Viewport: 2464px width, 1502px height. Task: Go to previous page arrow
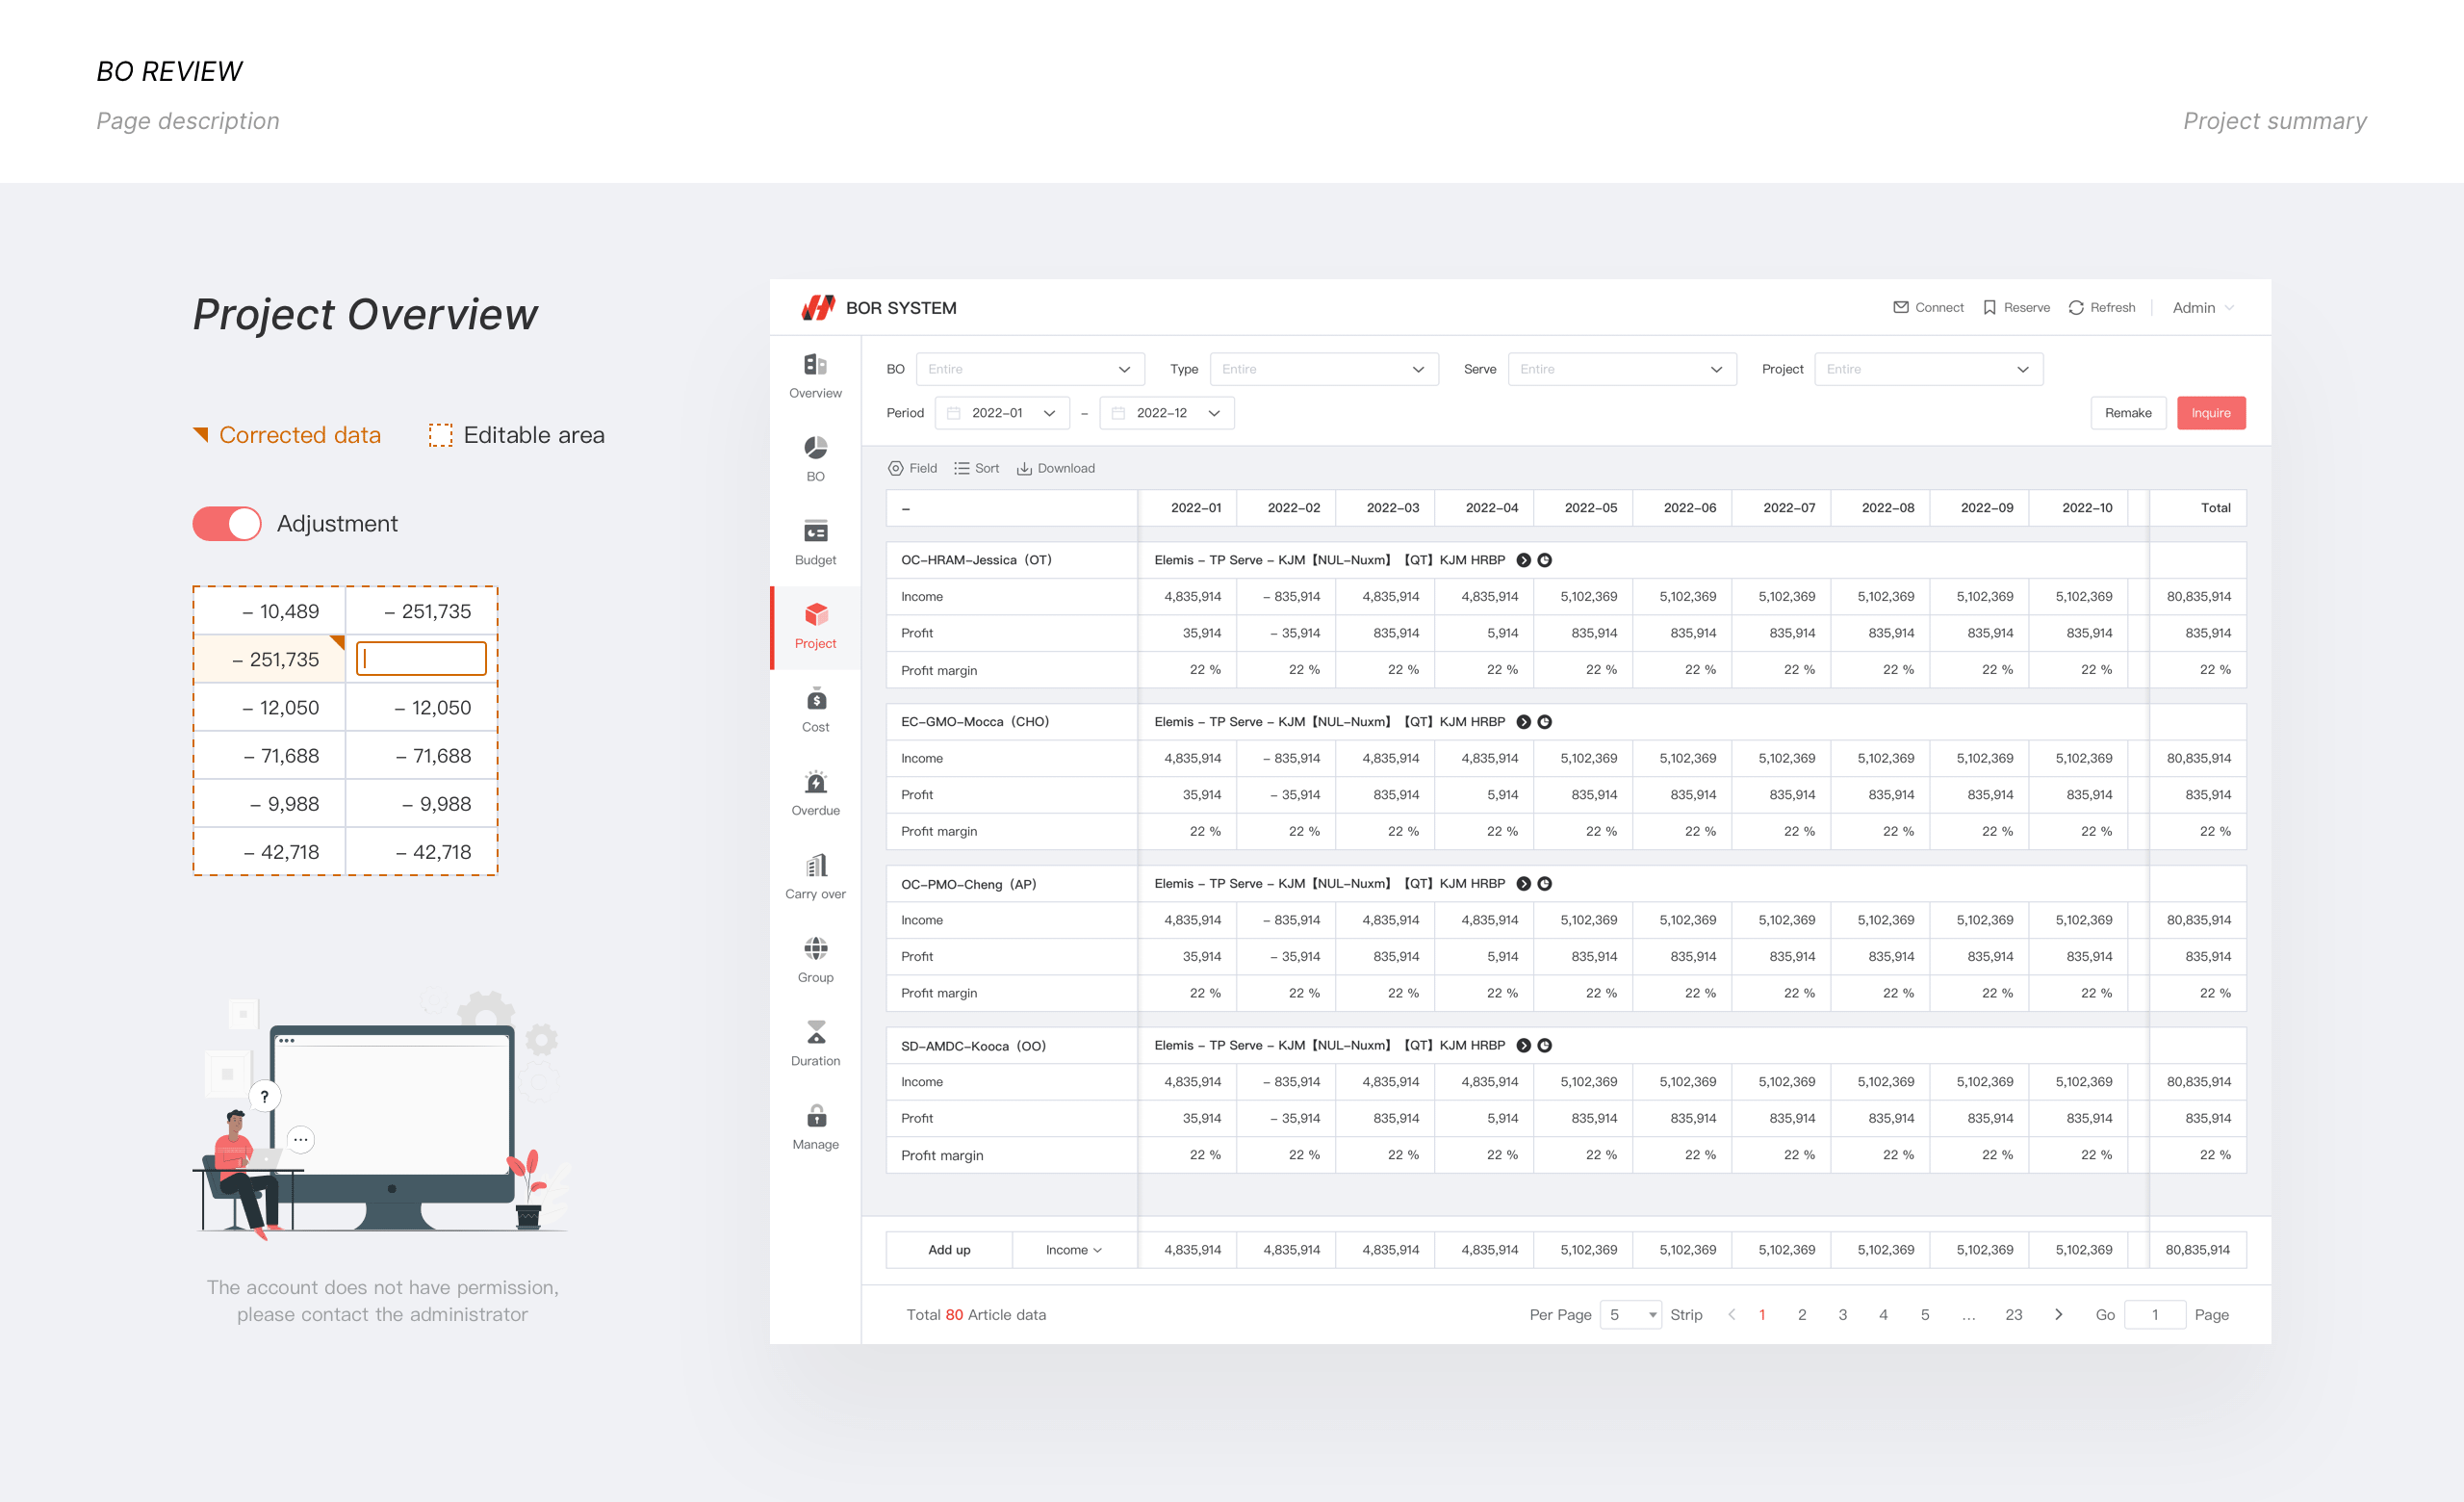click(1731, 1314)
